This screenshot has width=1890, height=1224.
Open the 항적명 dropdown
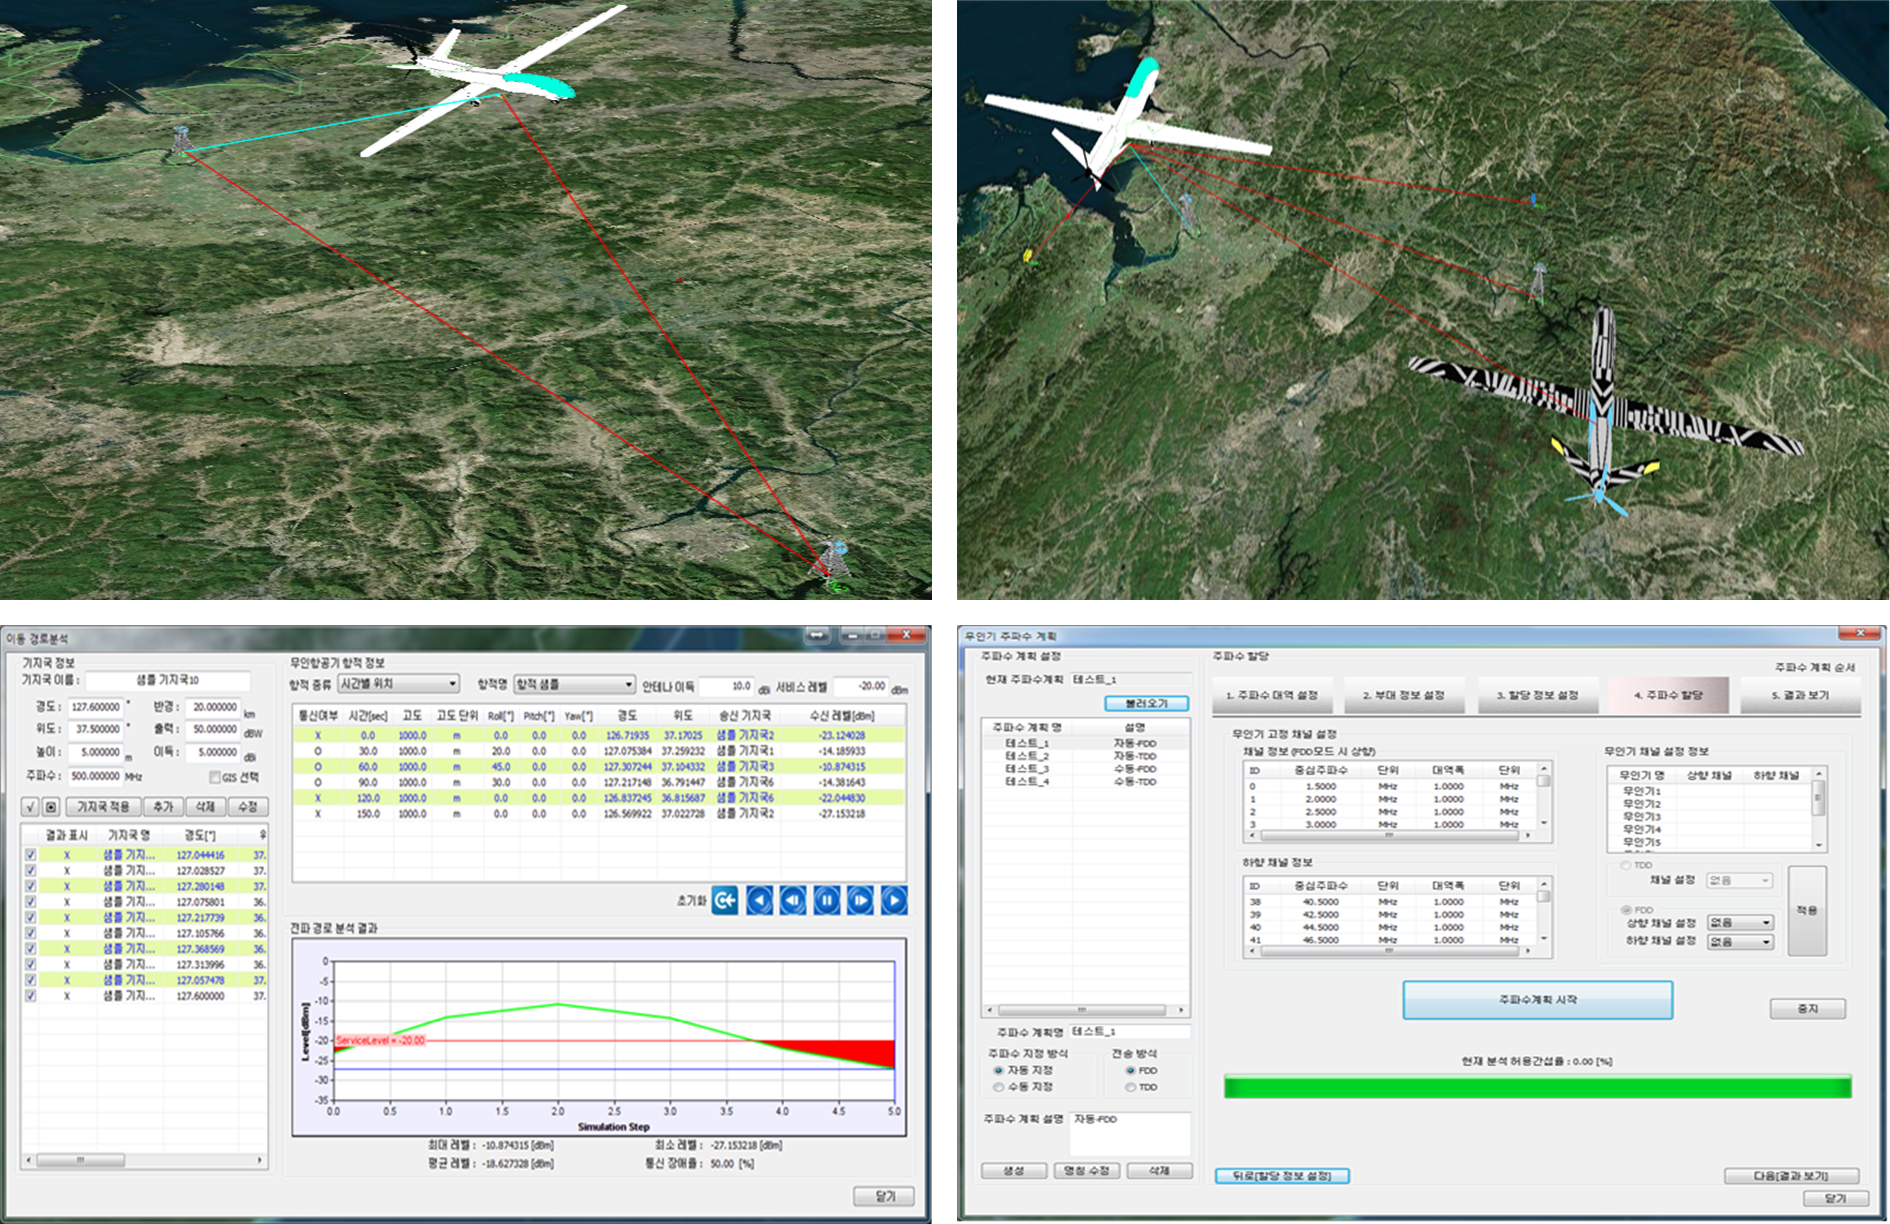574,684
